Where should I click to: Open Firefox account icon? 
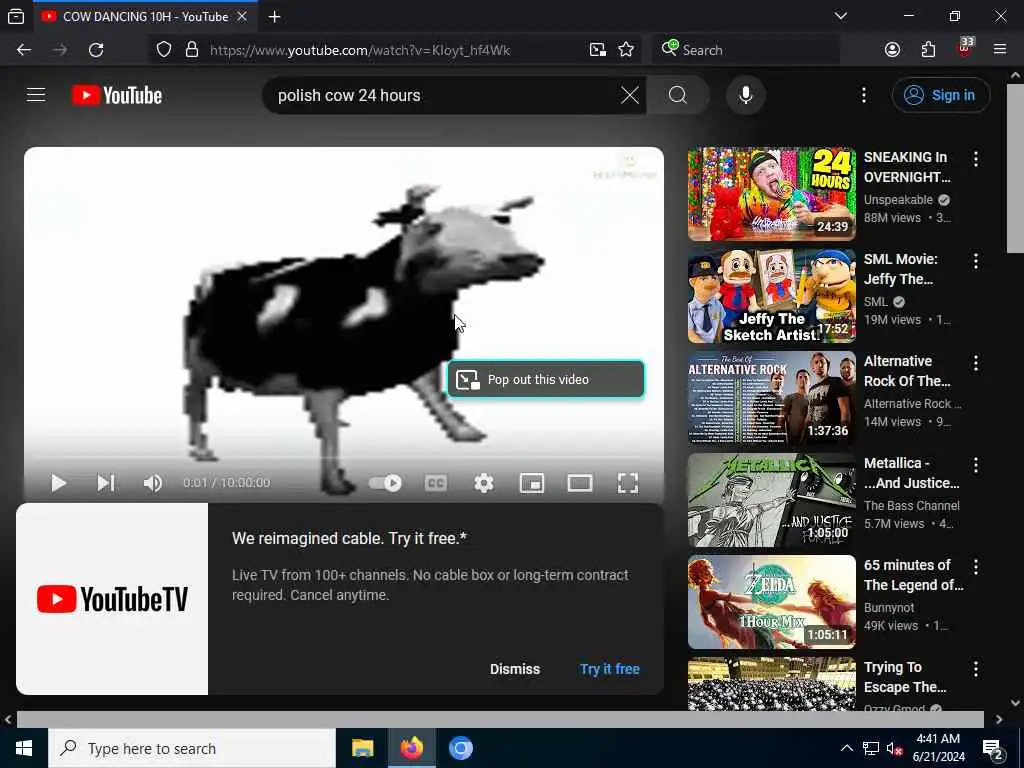[892, 50]
